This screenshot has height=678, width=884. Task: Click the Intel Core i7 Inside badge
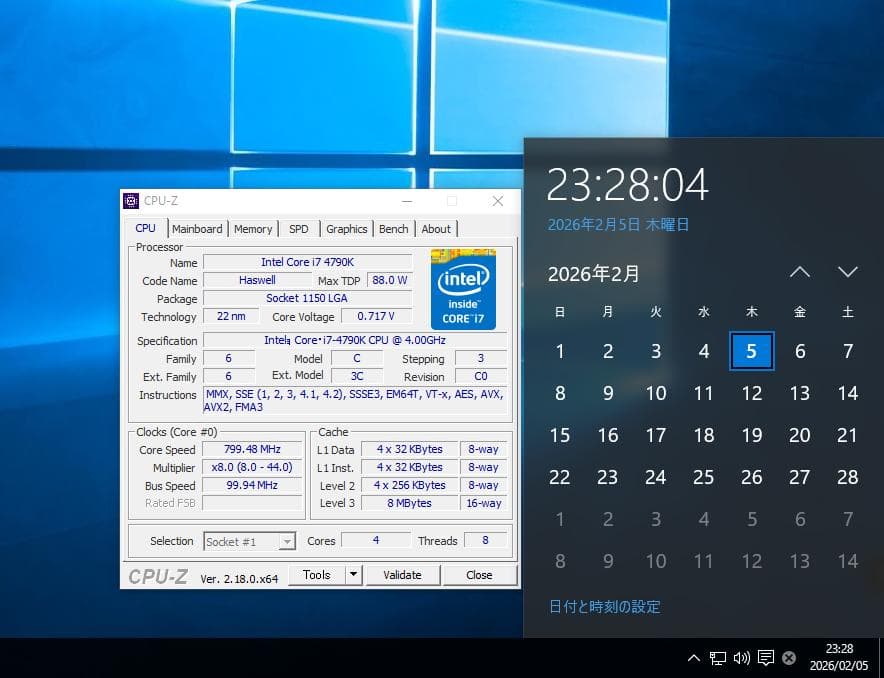(x=463, y=290)
